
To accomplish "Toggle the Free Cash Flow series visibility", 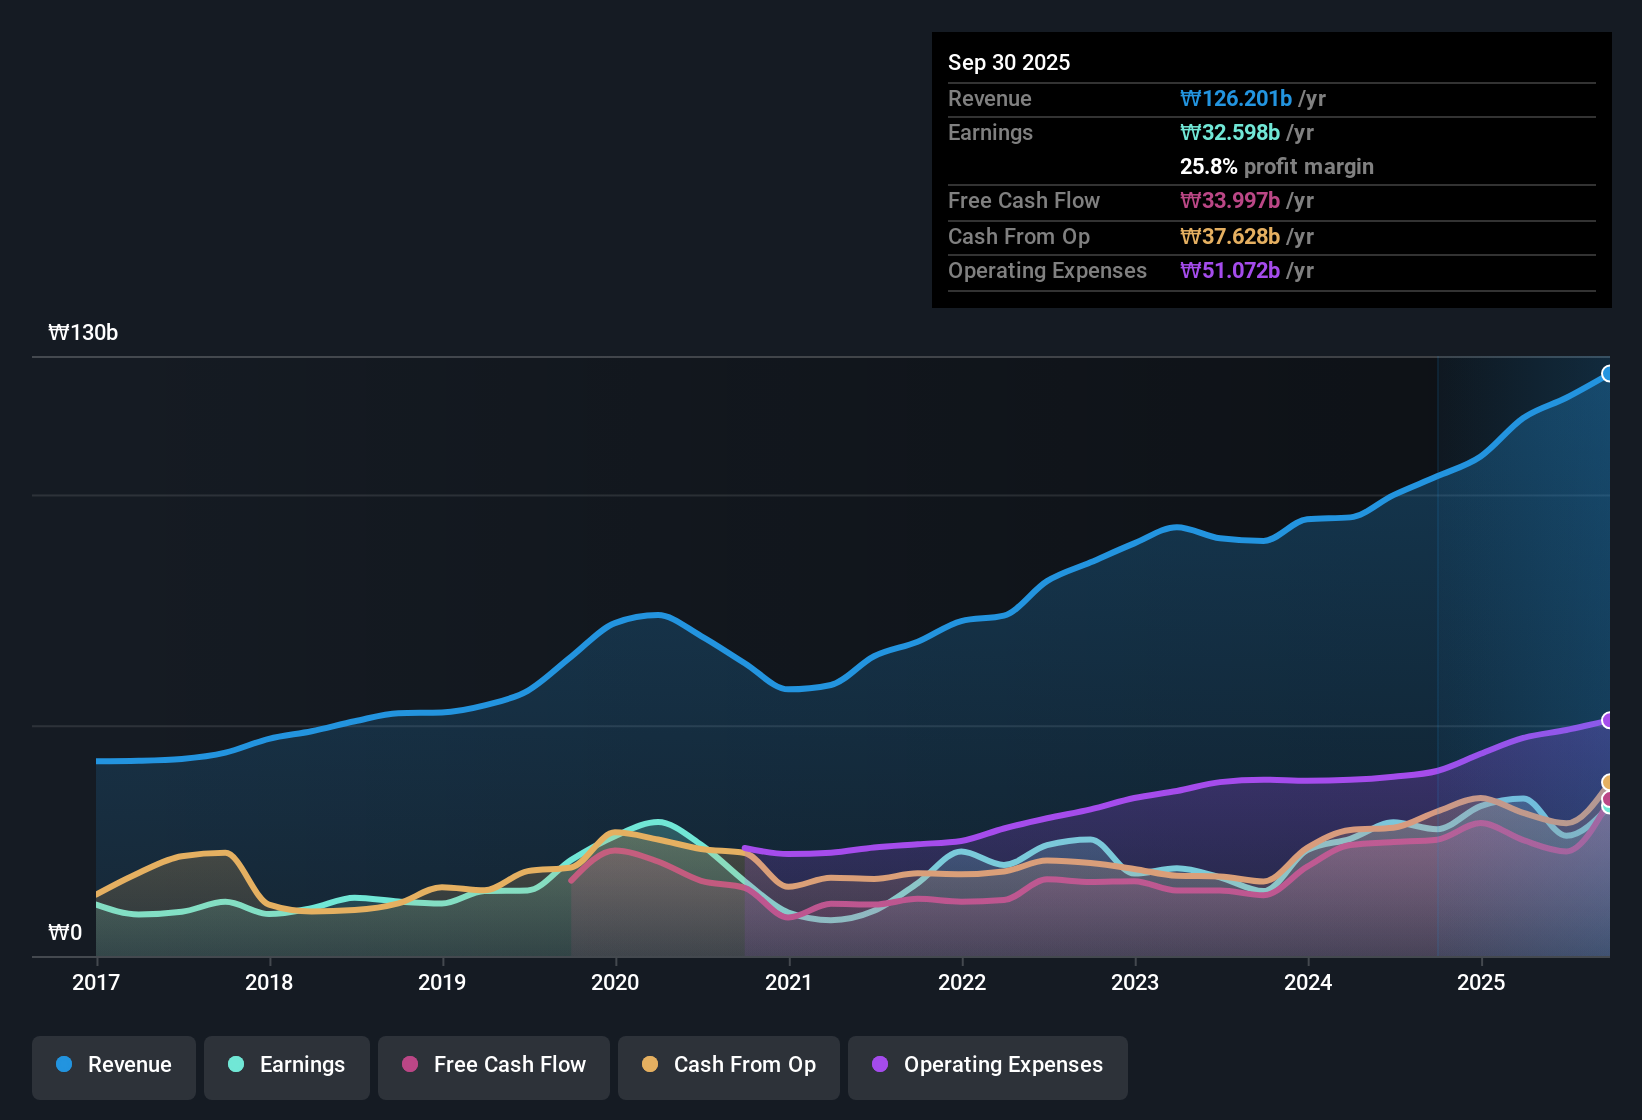I will tap(493, 1065).
